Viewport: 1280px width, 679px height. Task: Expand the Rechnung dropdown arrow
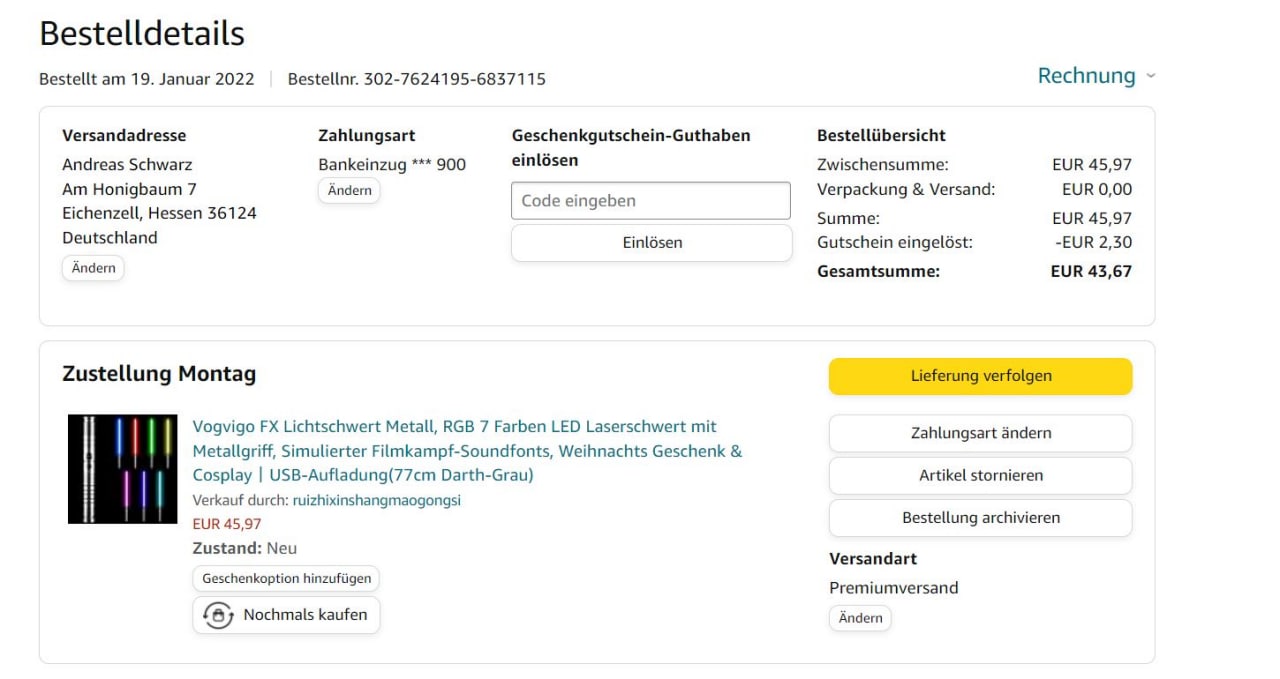(x=1150, y=77)
